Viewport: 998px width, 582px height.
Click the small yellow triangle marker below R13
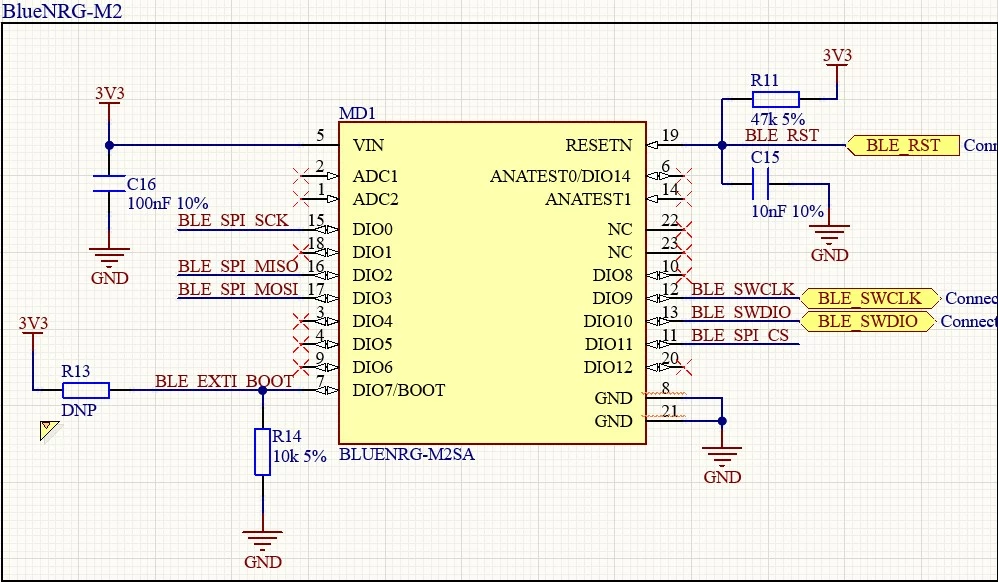point(48,430)
